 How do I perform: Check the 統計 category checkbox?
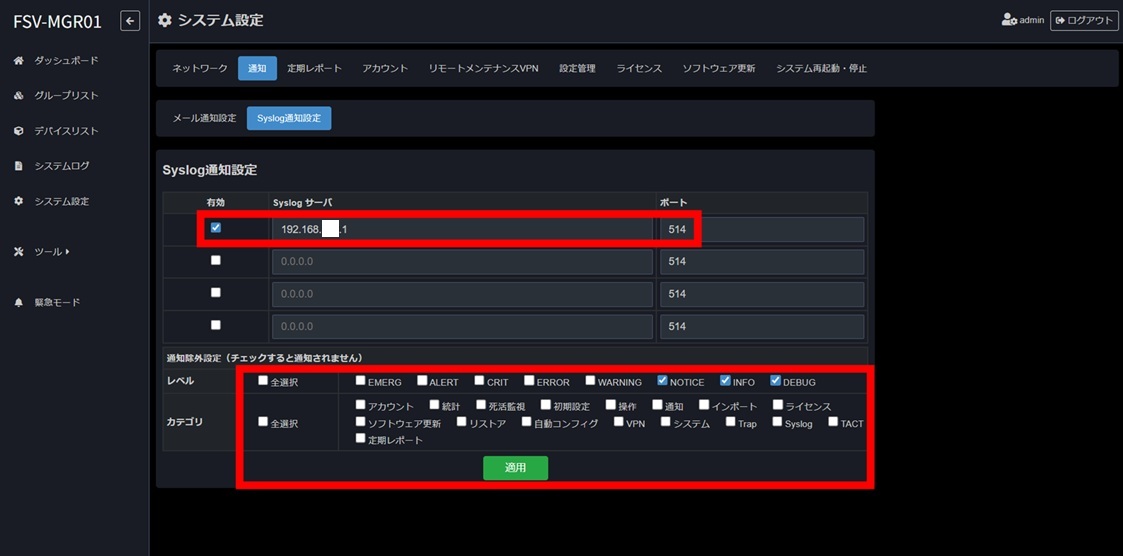pyautogui.click(x=434, y=406)
